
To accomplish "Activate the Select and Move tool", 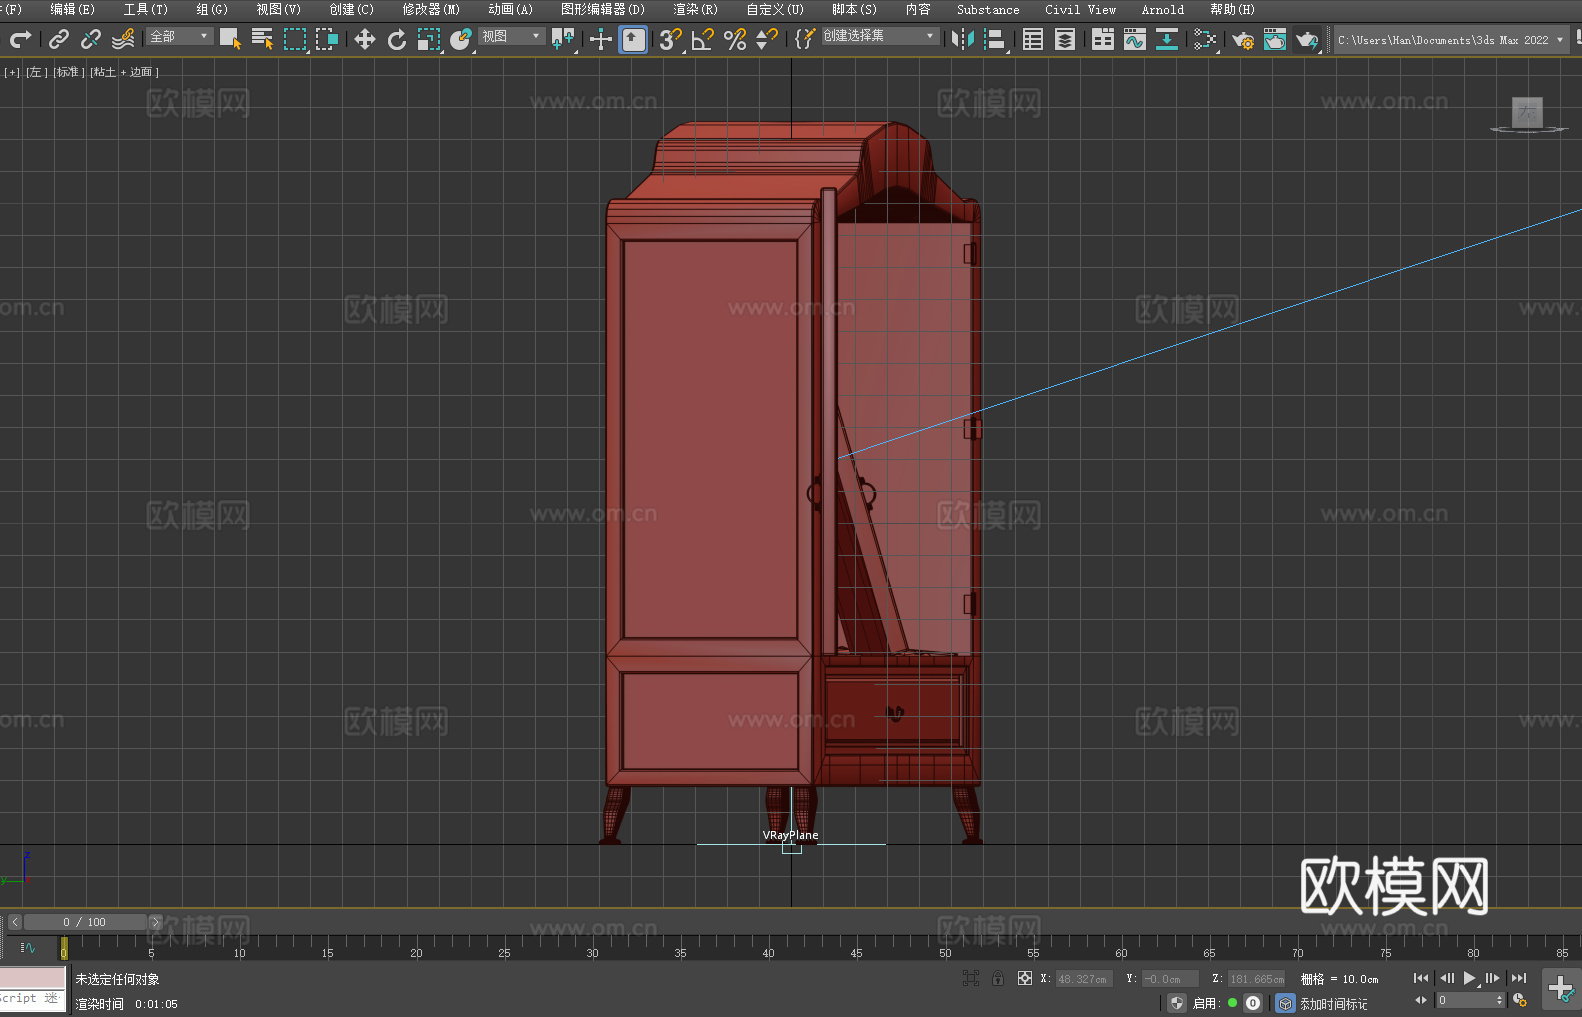I will 365,39.
